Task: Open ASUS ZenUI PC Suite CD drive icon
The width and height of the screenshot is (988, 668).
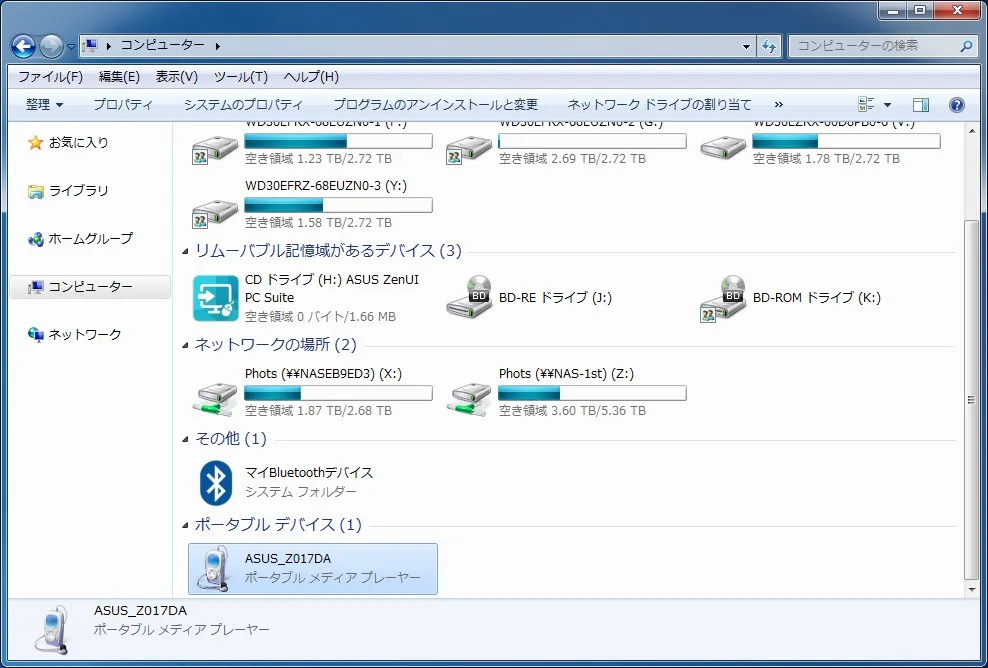Action: tap(215, 298)
